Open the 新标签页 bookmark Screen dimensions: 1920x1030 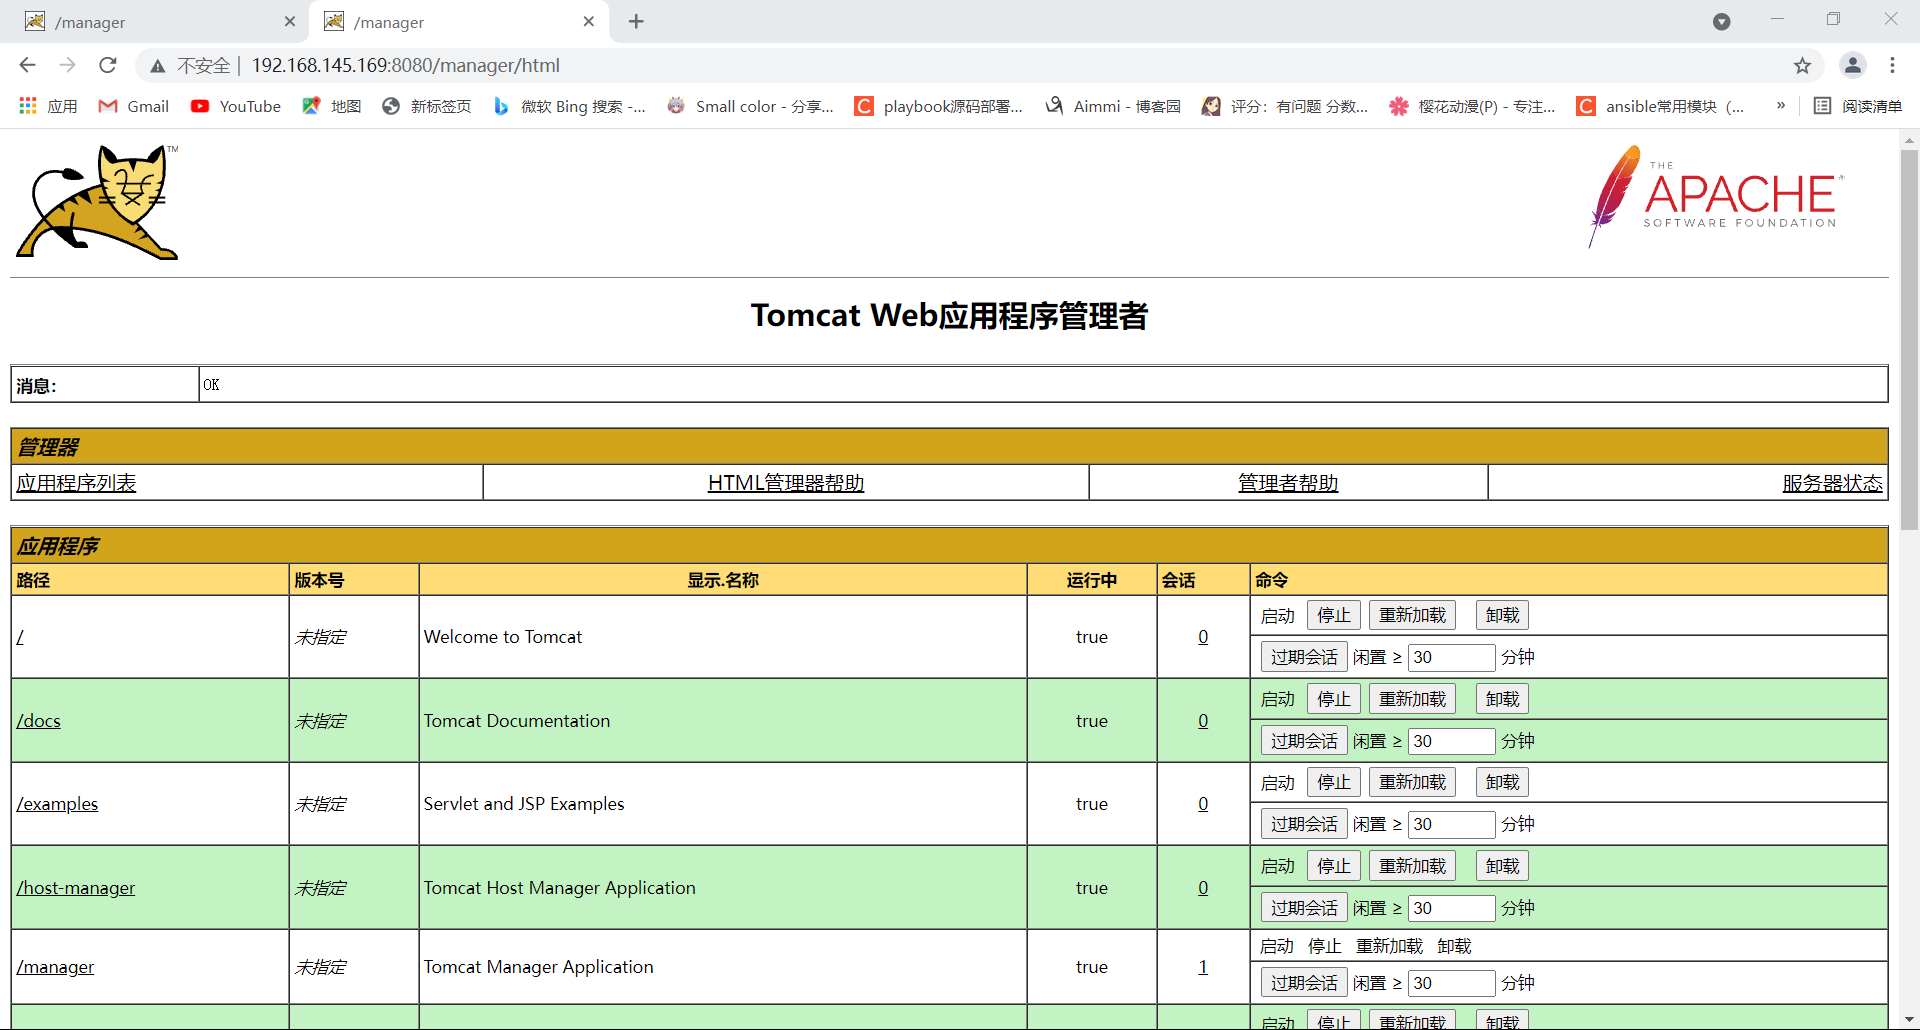point(427,106)
